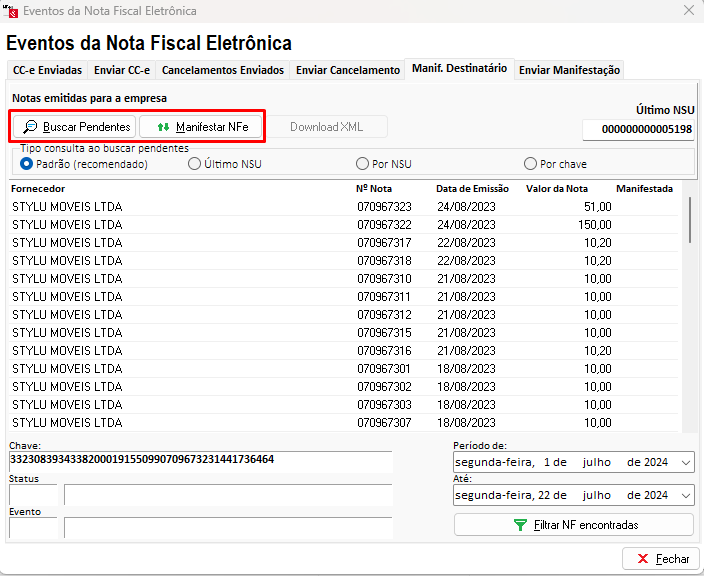The height and width of the screenshot is (576, 704).
Task: Choose the Por chave radio option
Action: [530, 164]
